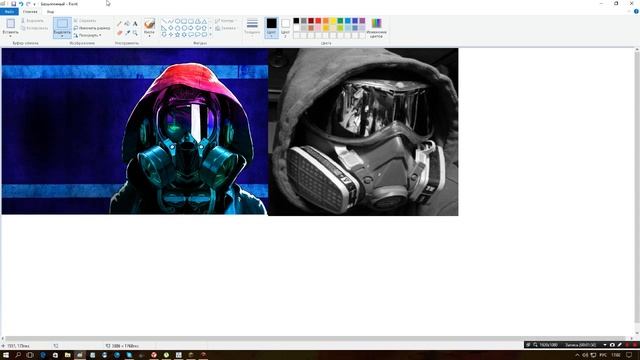Select the Color picker eyedropper tool
Viewport: 640px width, 360px height.
tap(127, 32)
